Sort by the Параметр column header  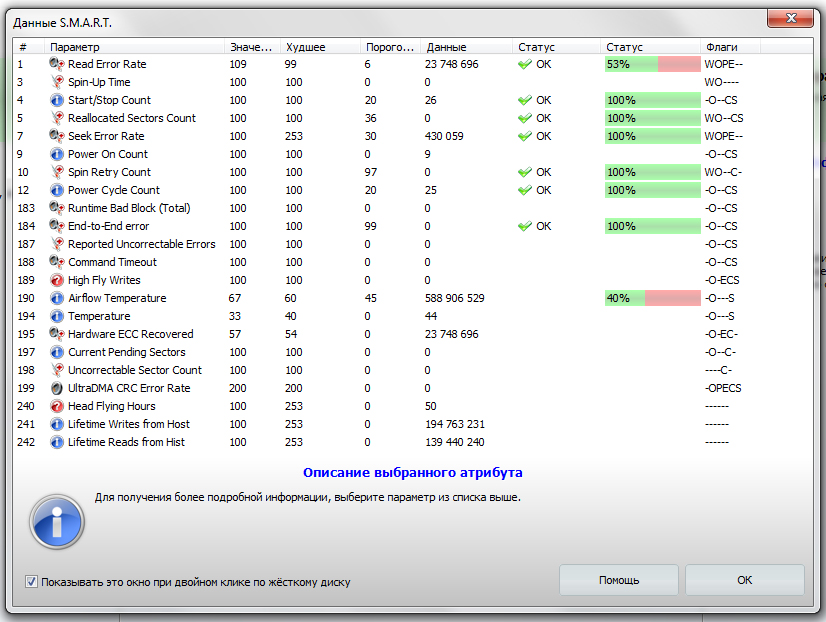point(134,47)
